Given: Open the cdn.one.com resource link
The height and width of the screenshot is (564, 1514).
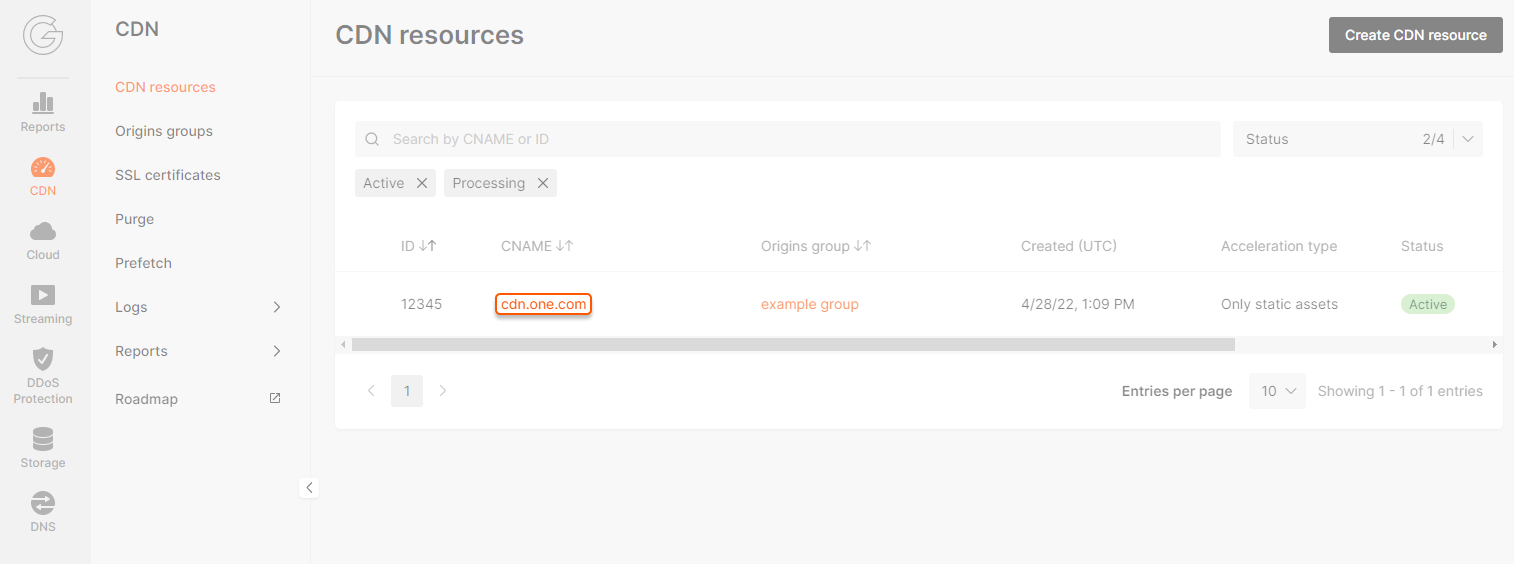Looking at the screenshot, I should [x=544, y=304].
